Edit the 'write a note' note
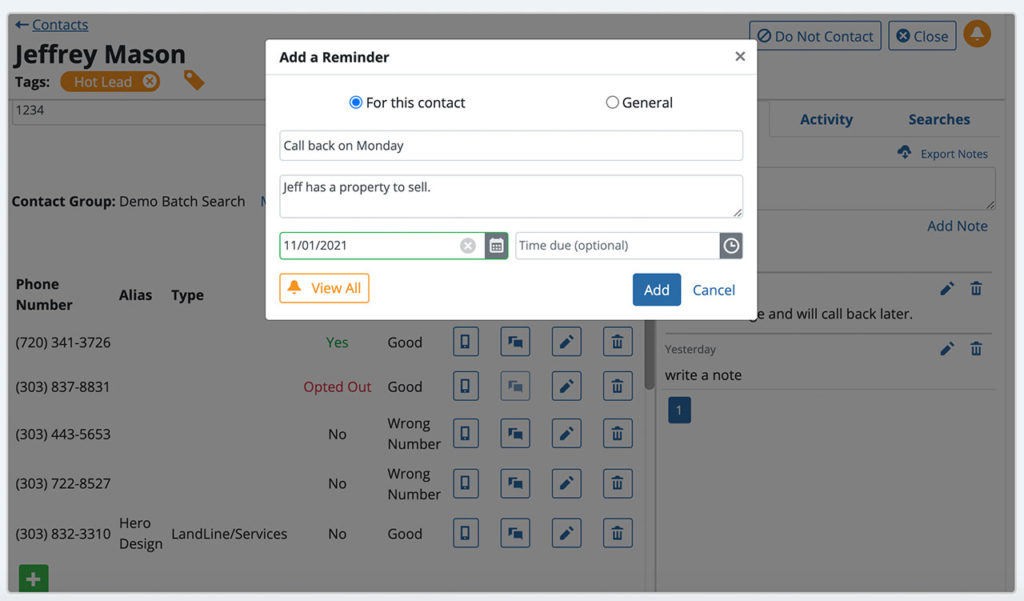 947,349
